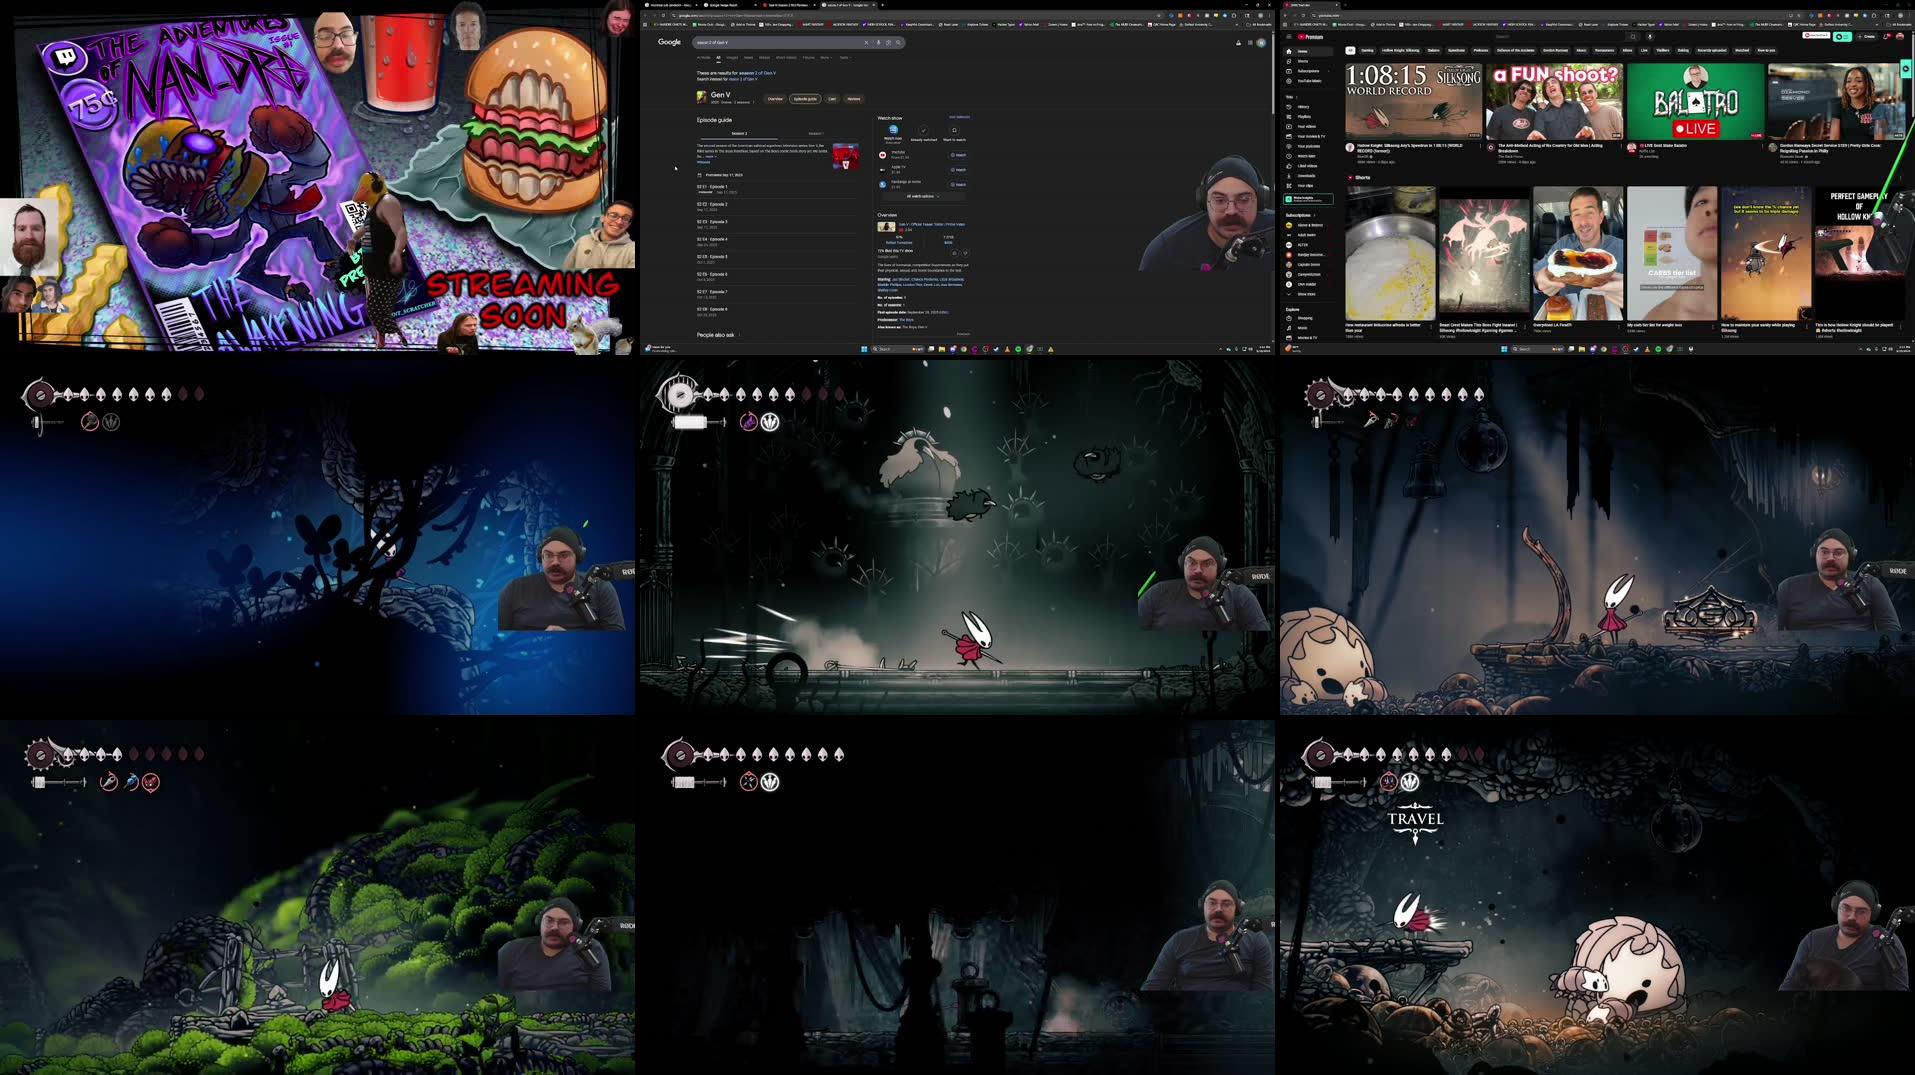The height and width of the screenshot is (1075, 1915).
Task: Switch to the Images tab on Google
Action: click(732, 57)
